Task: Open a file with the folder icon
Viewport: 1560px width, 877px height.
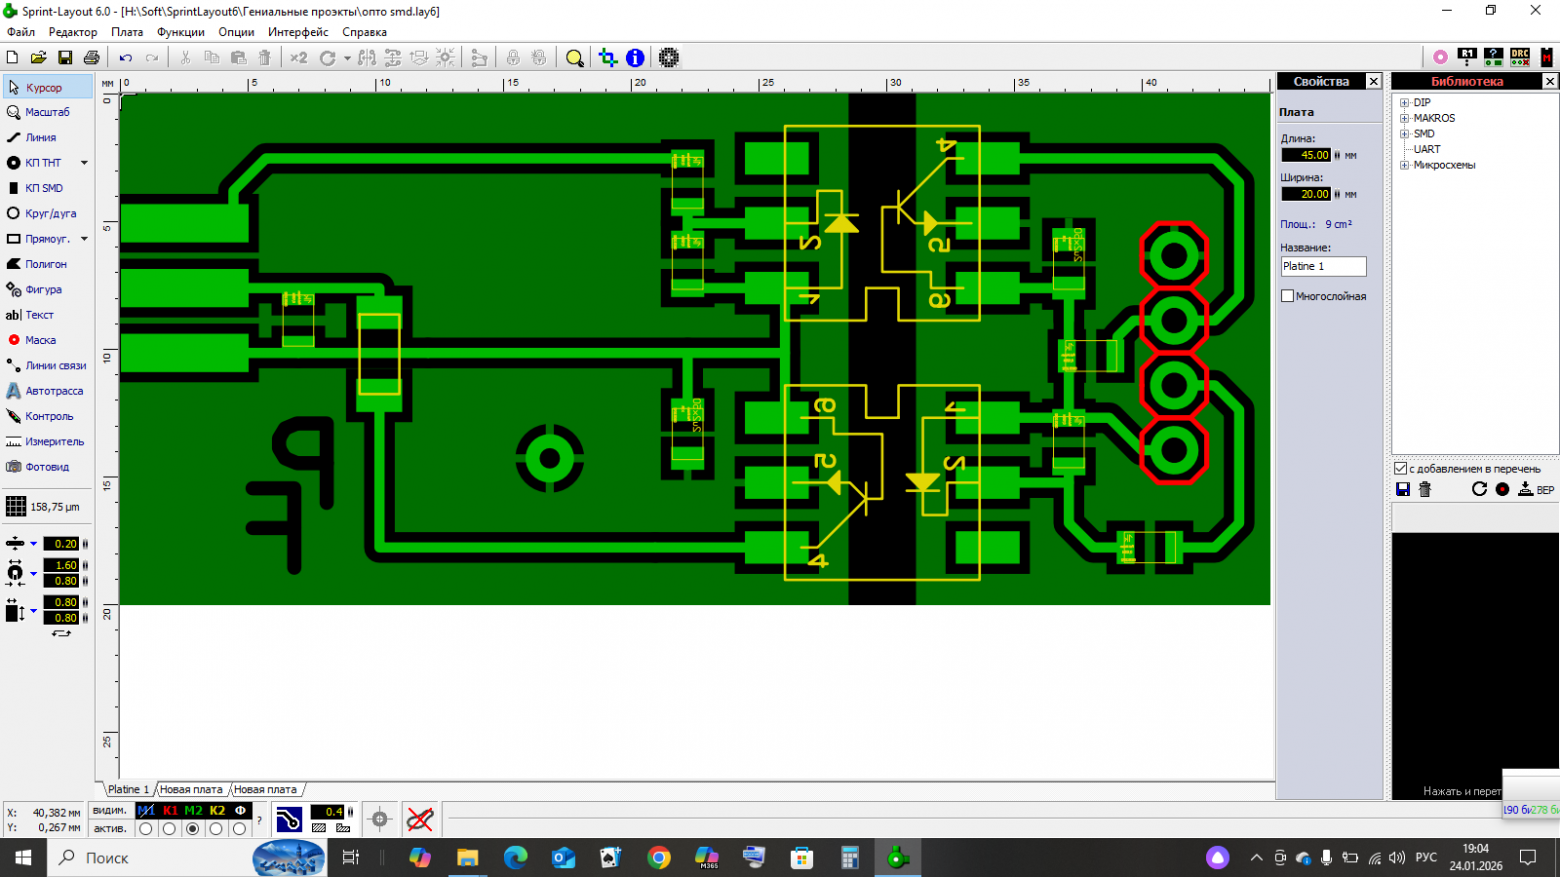Action: 38,58
